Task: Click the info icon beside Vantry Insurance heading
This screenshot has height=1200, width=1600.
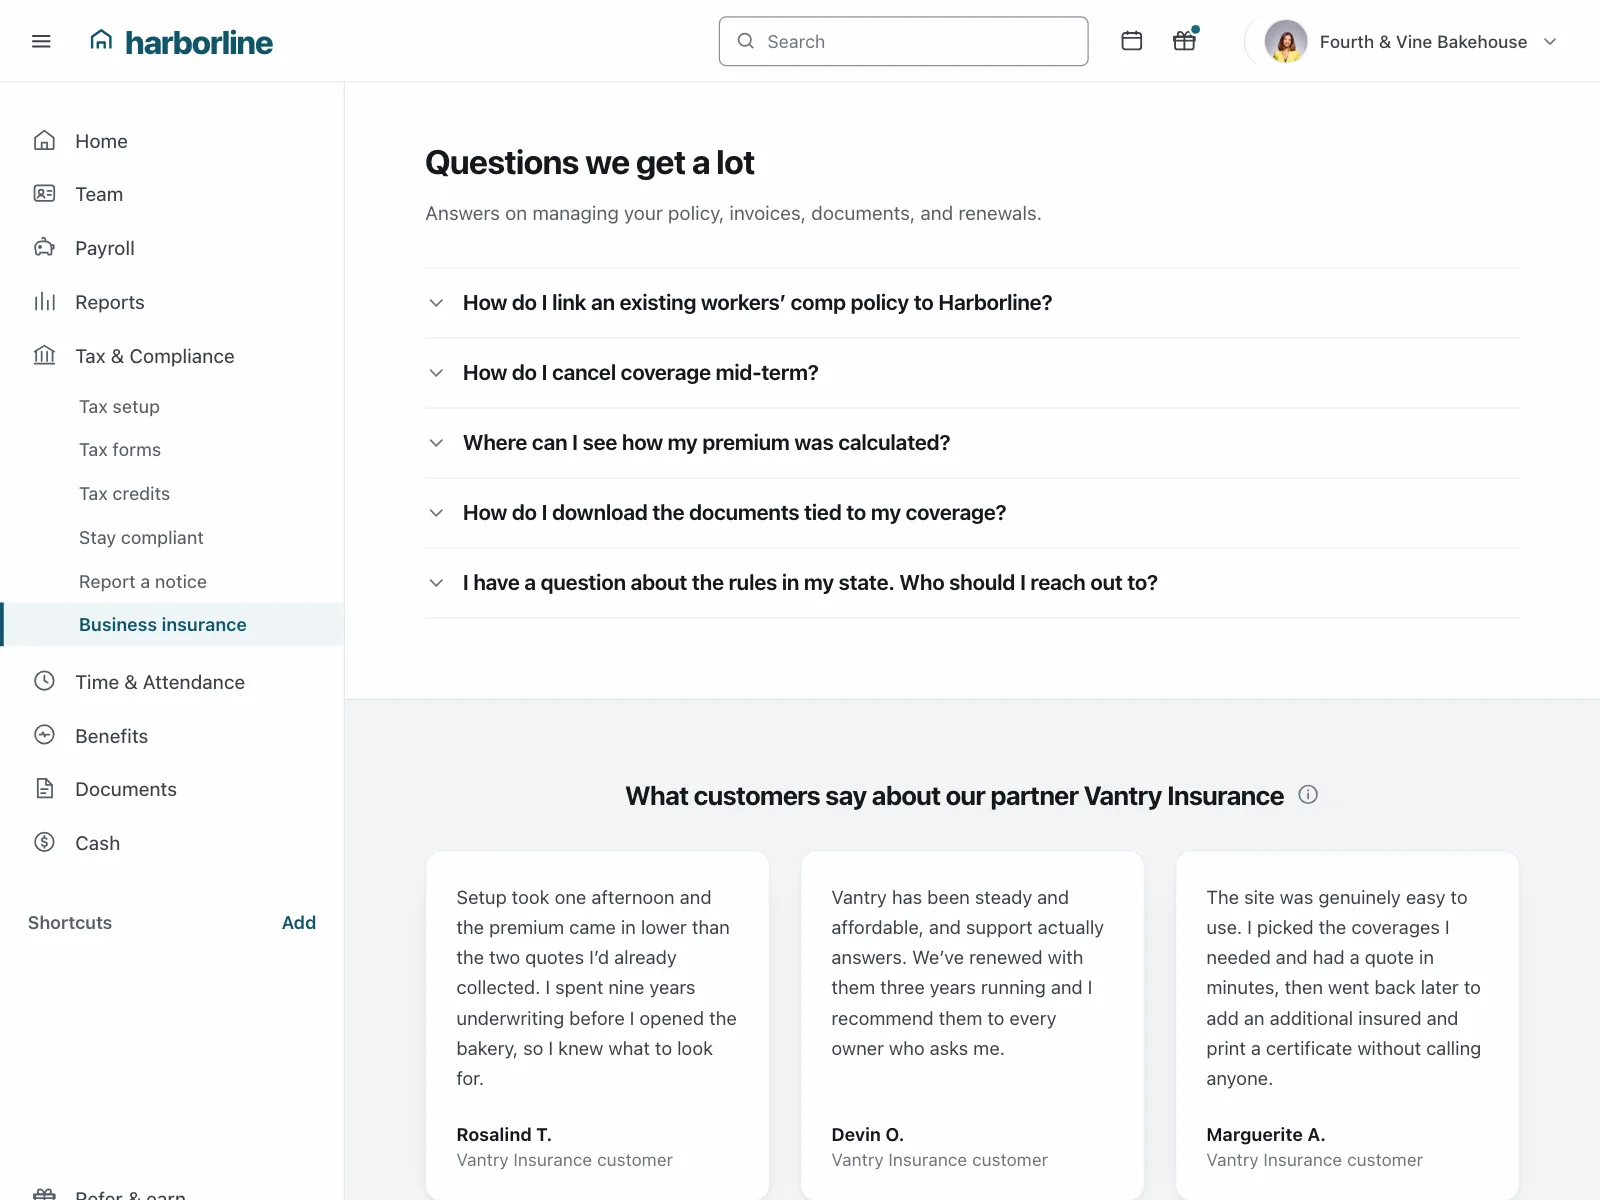Action: pyautogui.click(x=1308, y=795)
